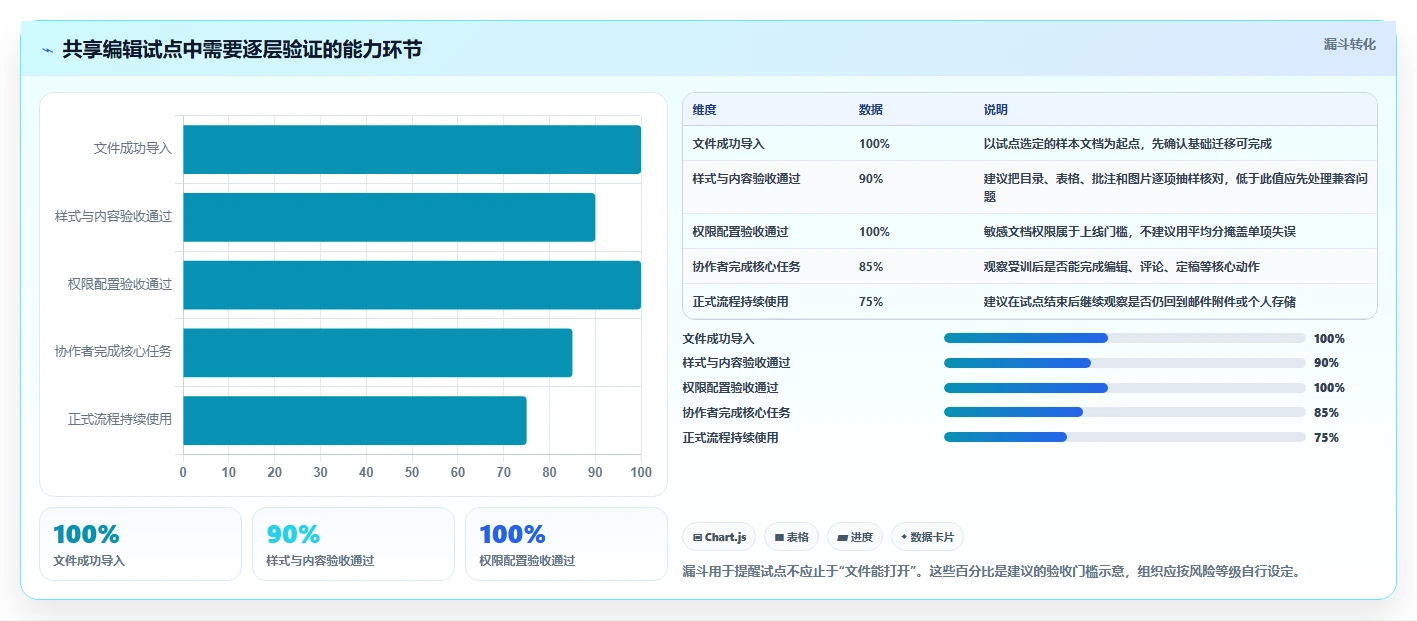
Task: Click the footer note starting 漏斗用于提醒试点
Action: pos(991,572)
